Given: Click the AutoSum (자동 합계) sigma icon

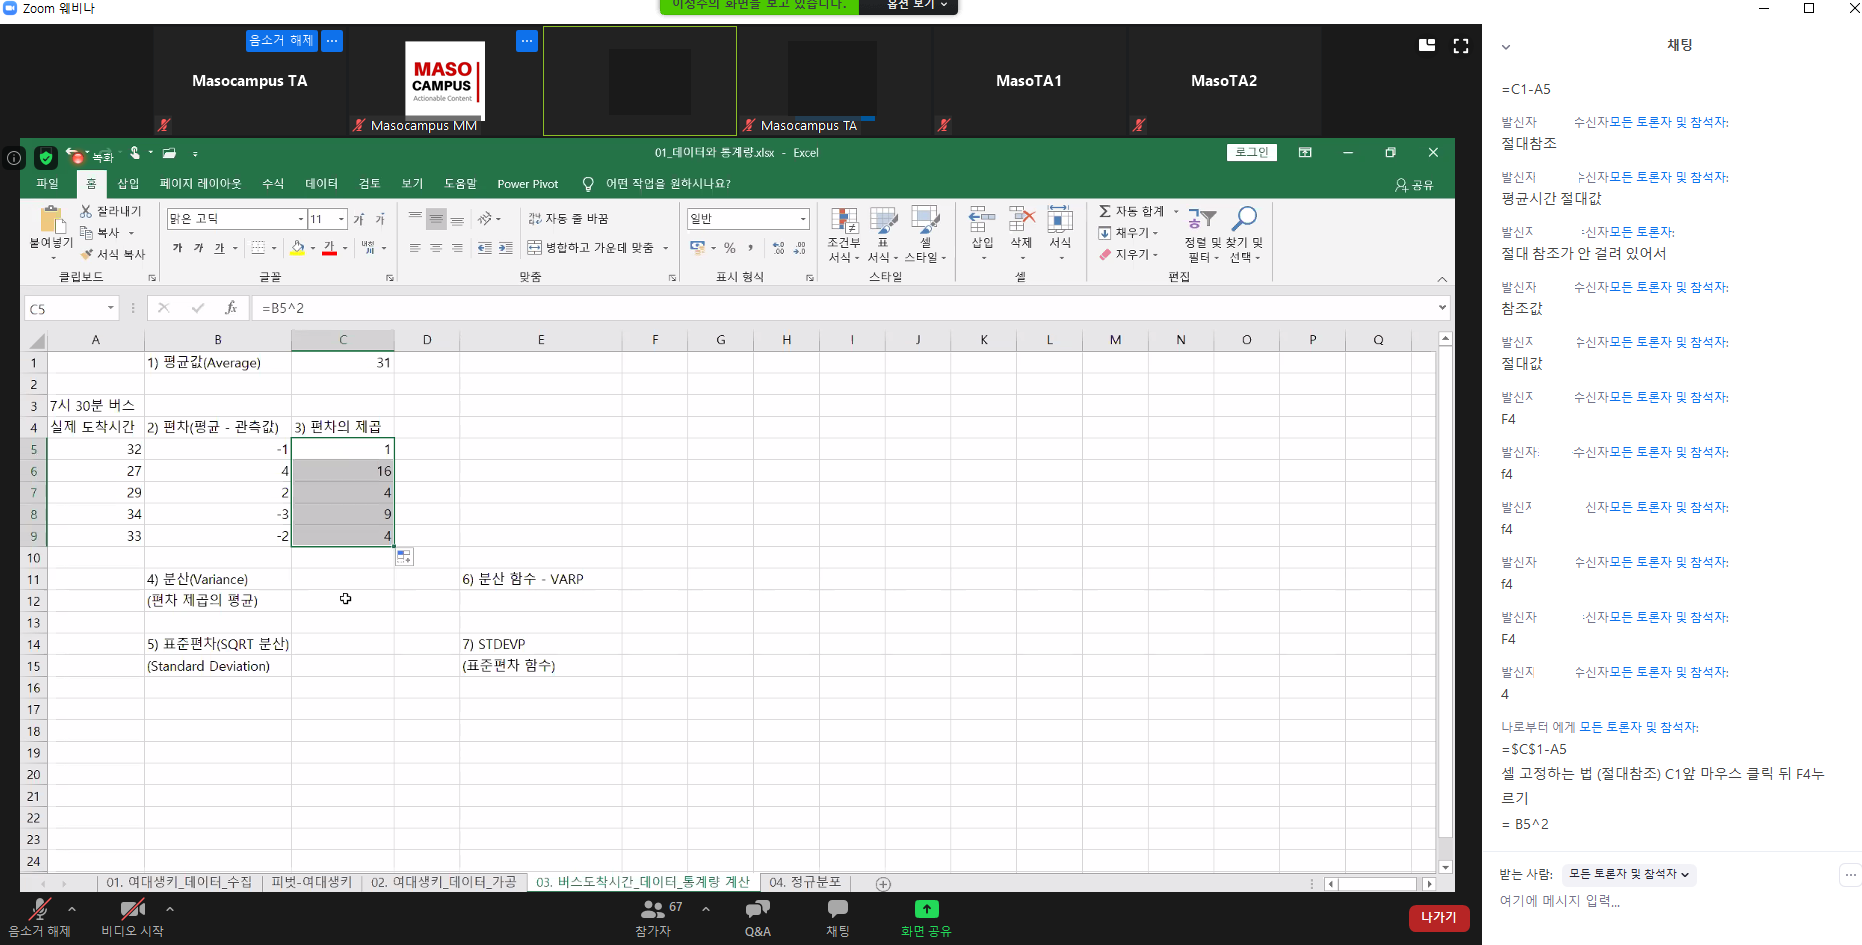Looking at the screenshot, I should pos(1105,211).
